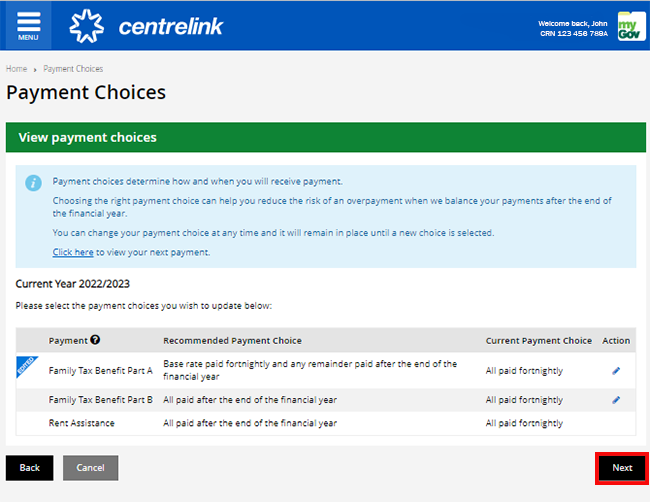Screen dimensions: 650x502
Task: Open the myGov icon in header
Action: pyautogui.click(x=631, y=26)
